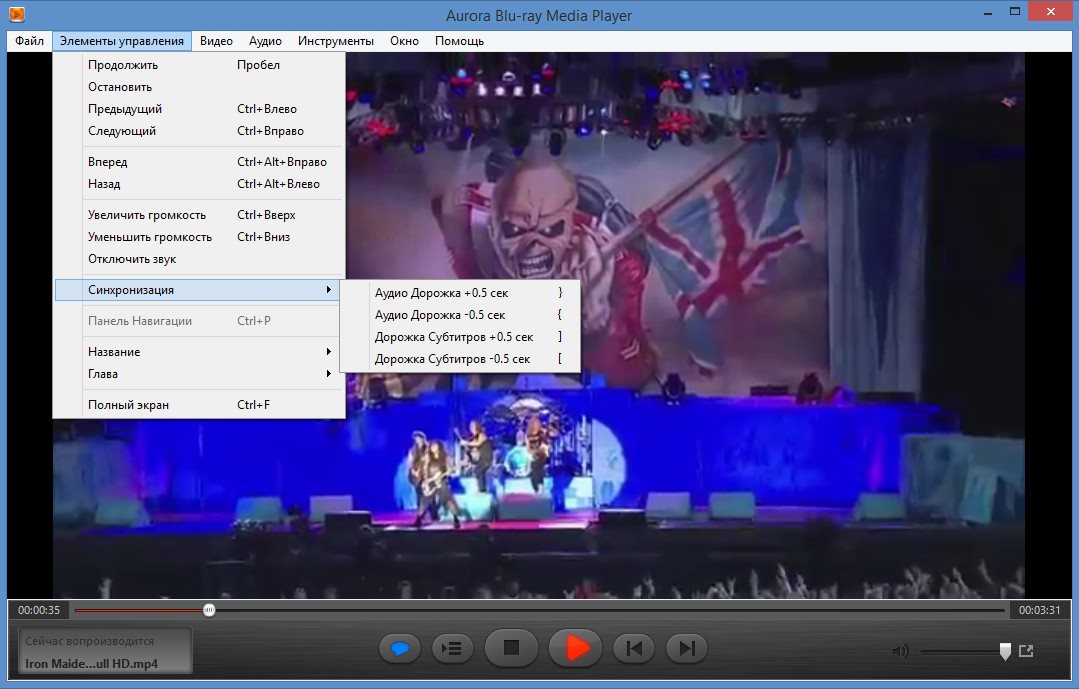Minimize the Aurora player window
Viewport: 1079px width, 689px height.
988,12
